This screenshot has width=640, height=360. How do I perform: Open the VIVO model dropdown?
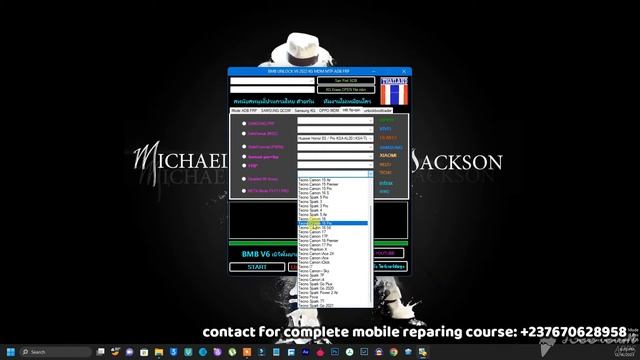point(335,129)
